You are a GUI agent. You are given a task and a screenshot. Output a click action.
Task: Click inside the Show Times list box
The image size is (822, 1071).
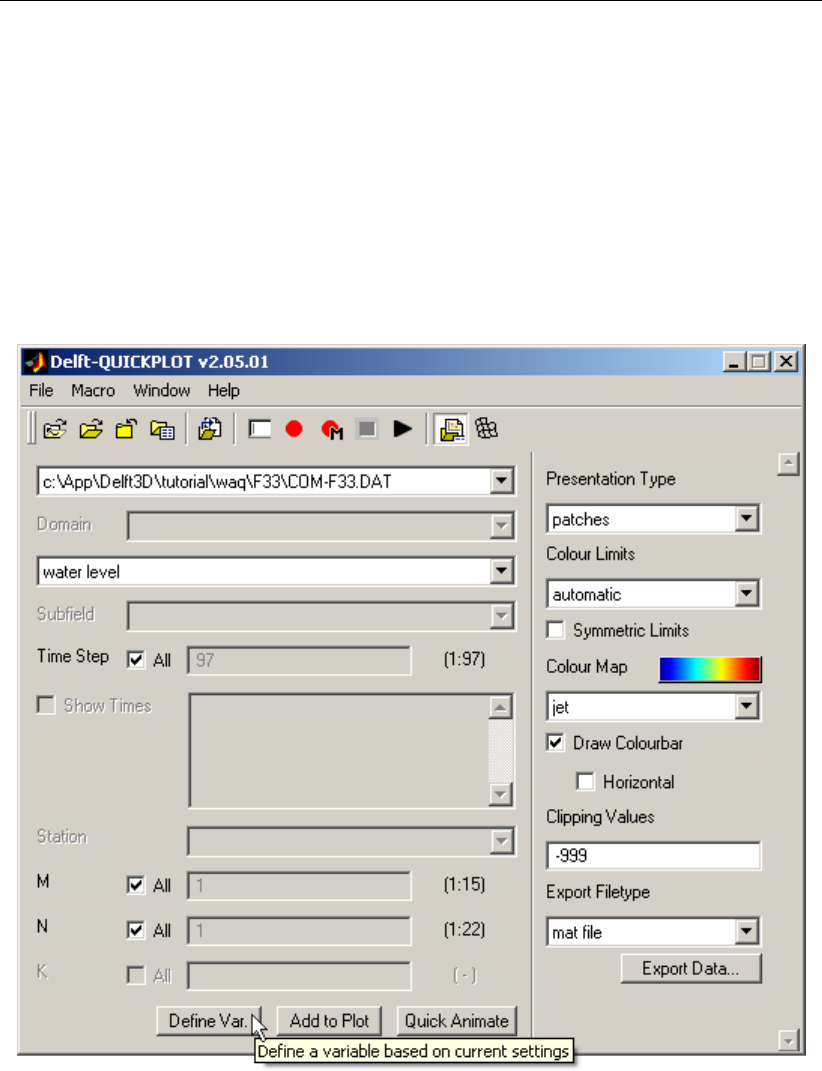coord(339,751)
